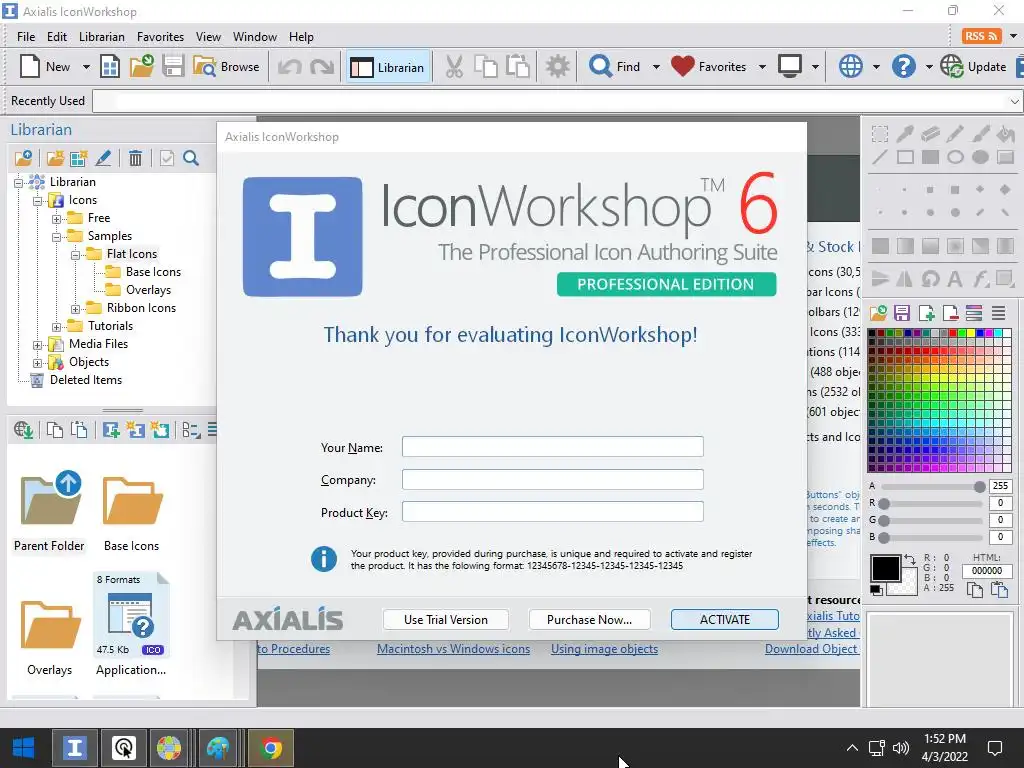
Task: Select the Application ICO file thumbnail
Action: pos(131,624)
